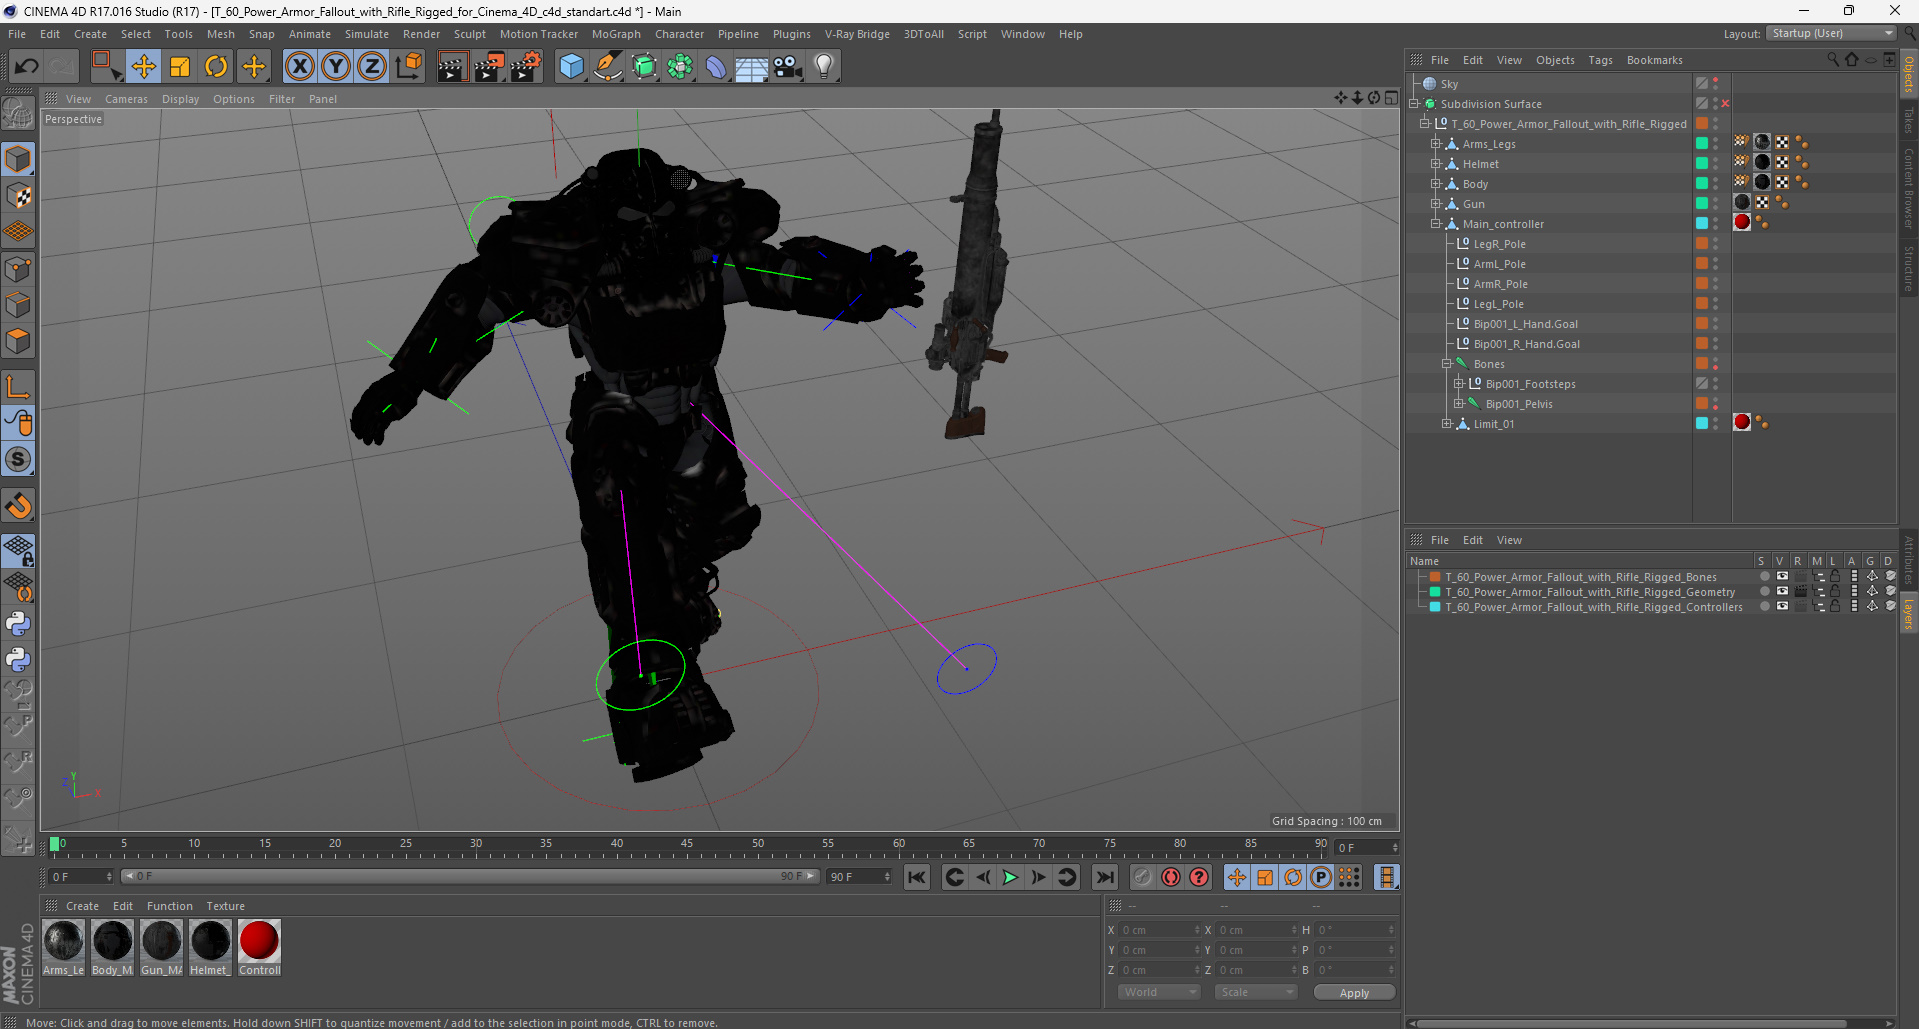The image size is (1919, 1029).
Task: Click the Undo arrow icon
Action: pos(27,67)
